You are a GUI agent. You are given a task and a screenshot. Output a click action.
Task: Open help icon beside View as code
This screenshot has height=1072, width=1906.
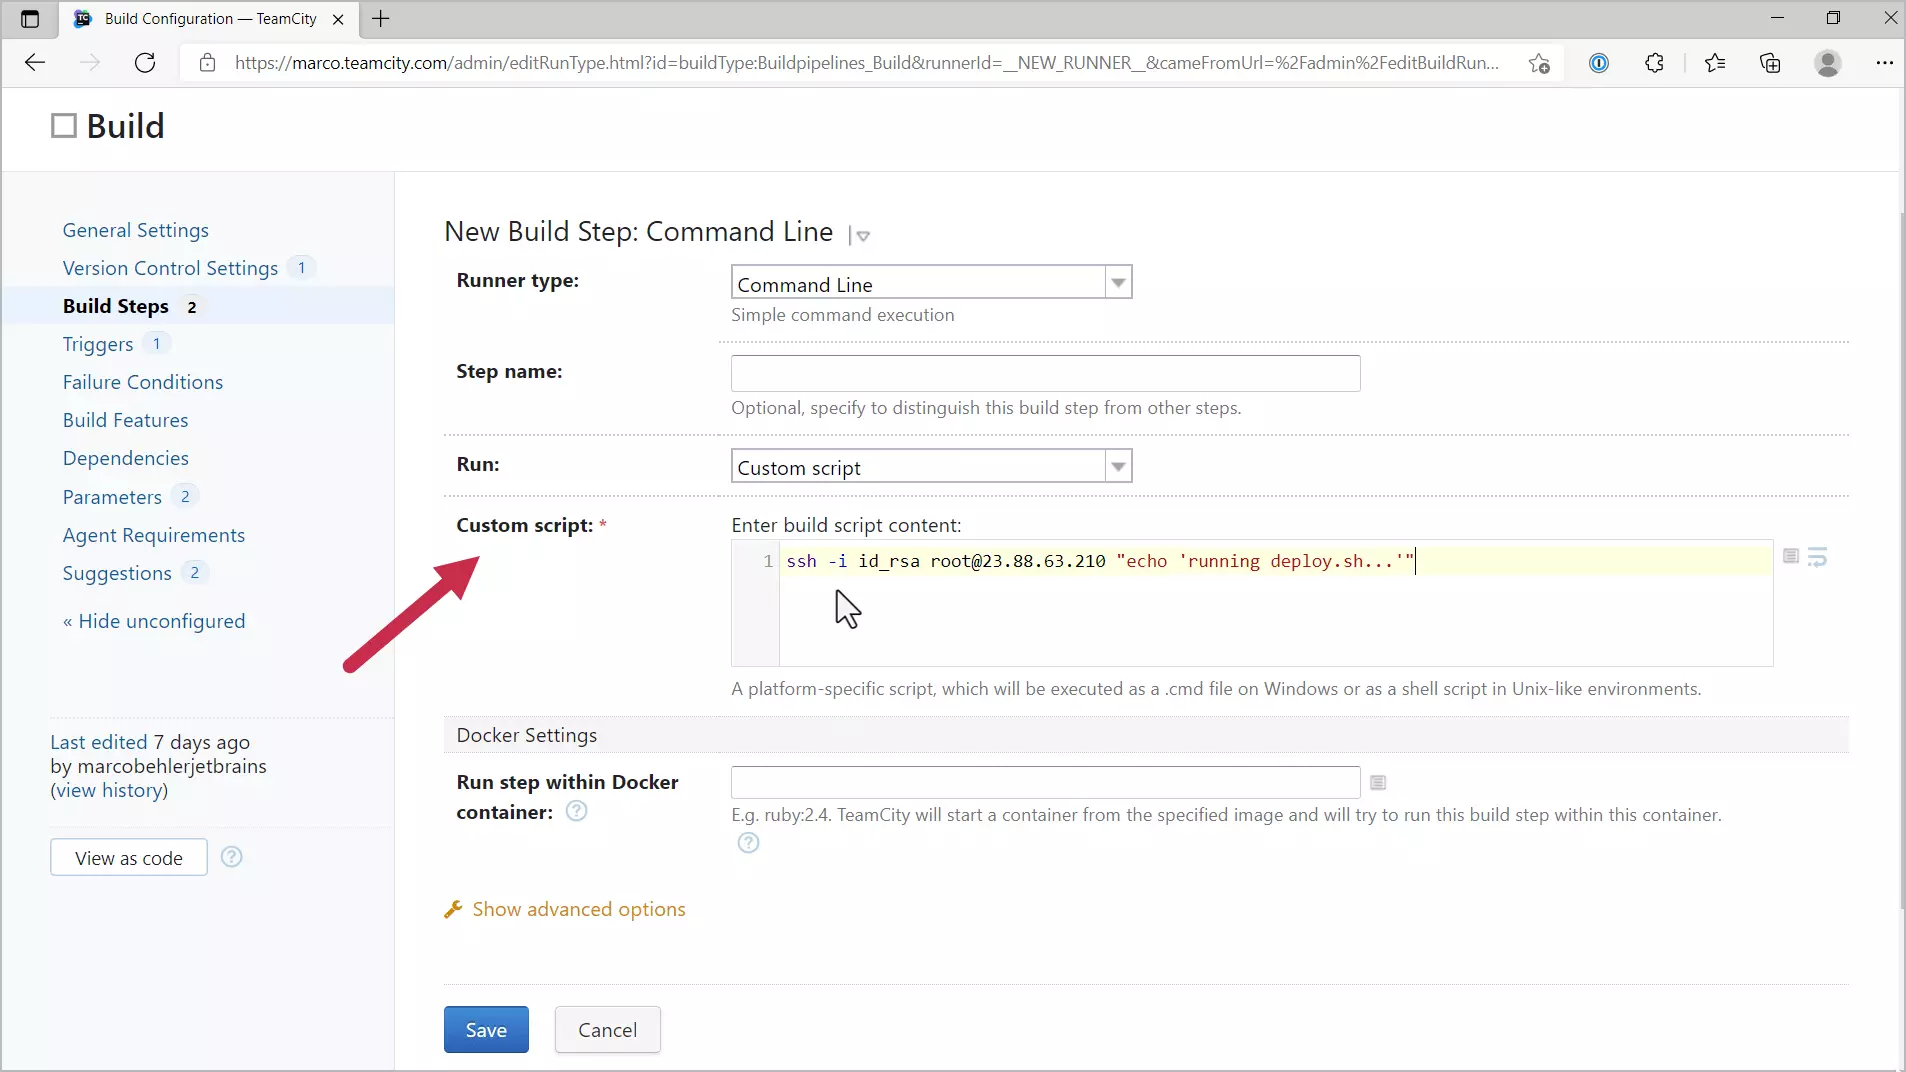[231, 857]
